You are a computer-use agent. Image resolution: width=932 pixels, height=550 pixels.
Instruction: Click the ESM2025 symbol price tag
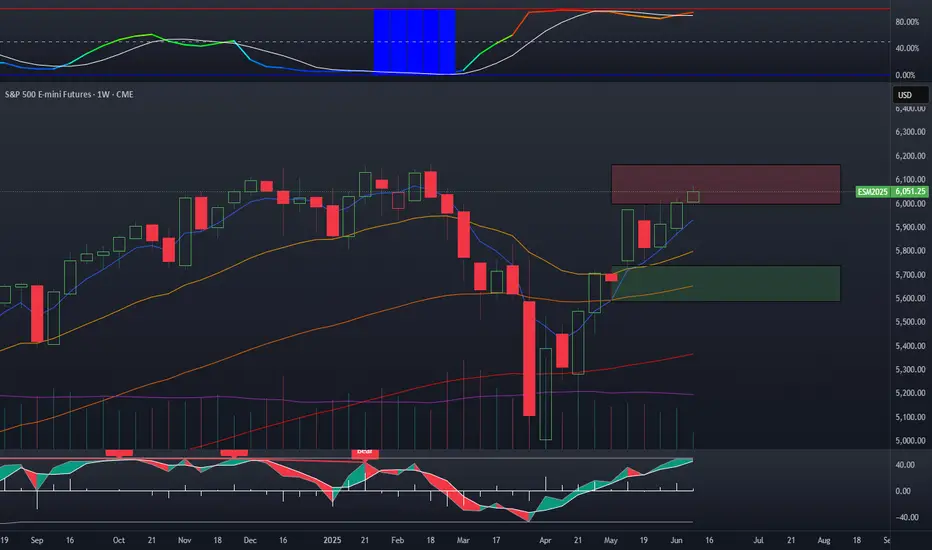[x=873, y=191]
